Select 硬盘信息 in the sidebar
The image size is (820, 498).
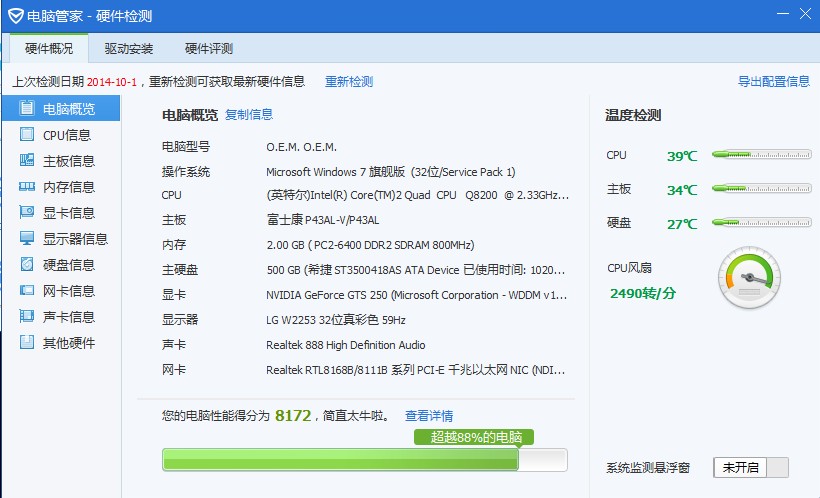coord(61,265)
